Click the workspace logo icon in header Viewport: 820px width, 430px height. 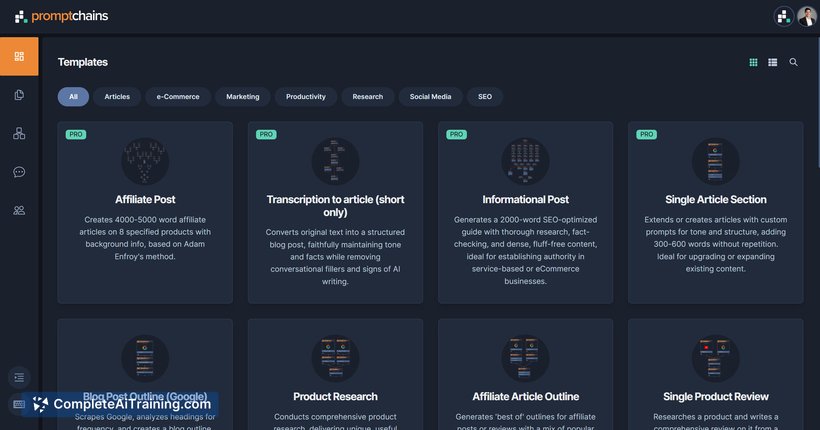click(783, 17)
